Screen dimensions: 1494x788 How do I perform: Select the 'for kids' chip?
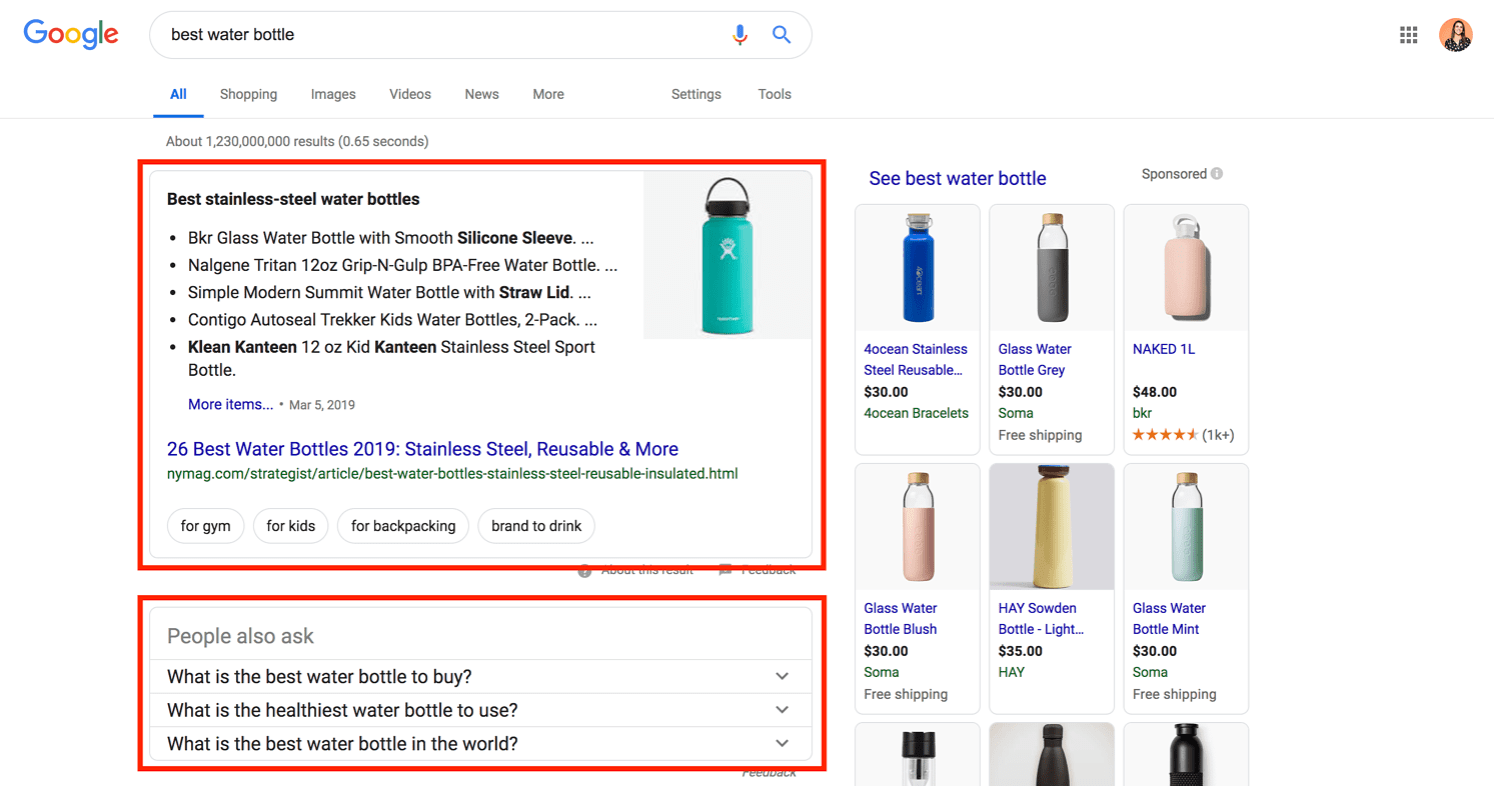click(291, 526)
